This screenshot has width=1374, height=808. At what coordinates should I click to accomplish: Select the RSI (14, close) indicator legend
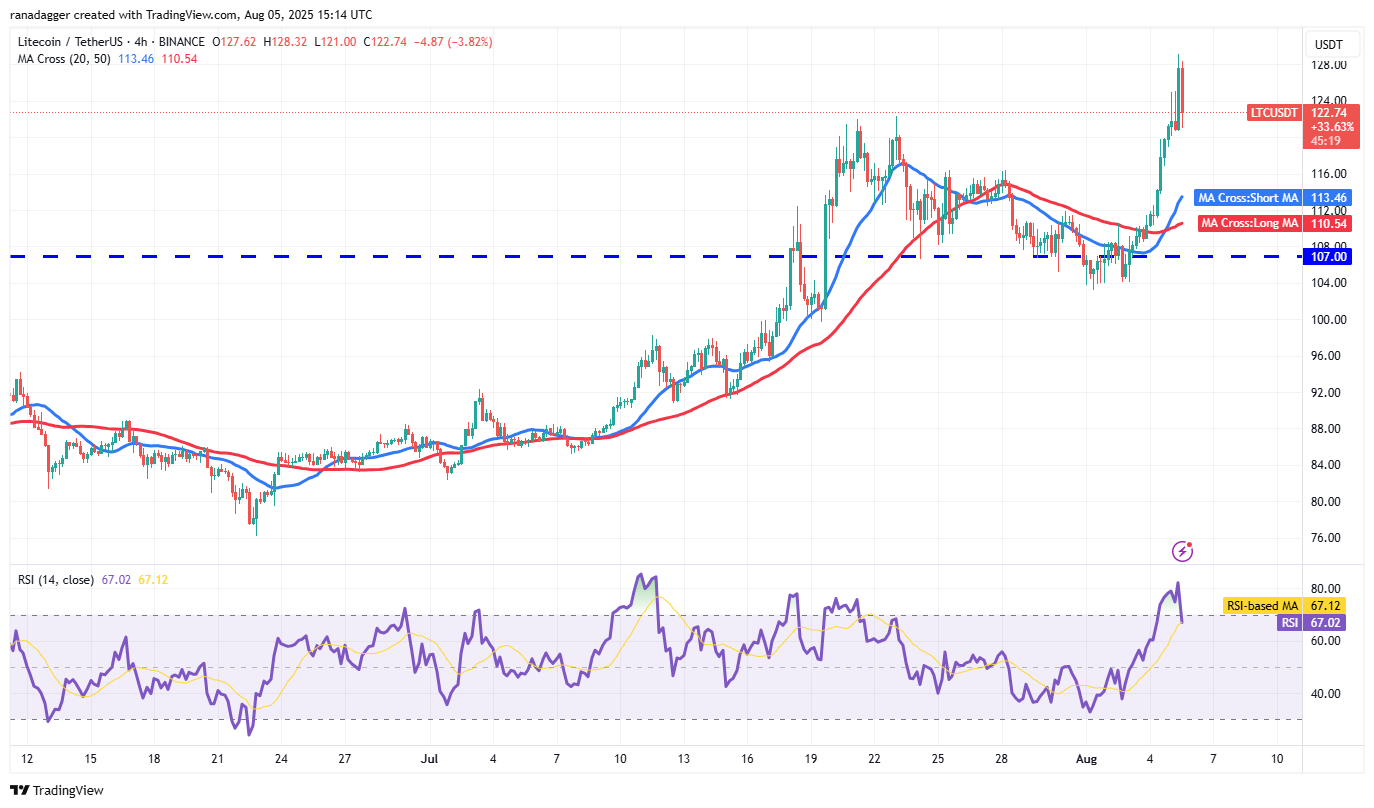click(56, 580)
